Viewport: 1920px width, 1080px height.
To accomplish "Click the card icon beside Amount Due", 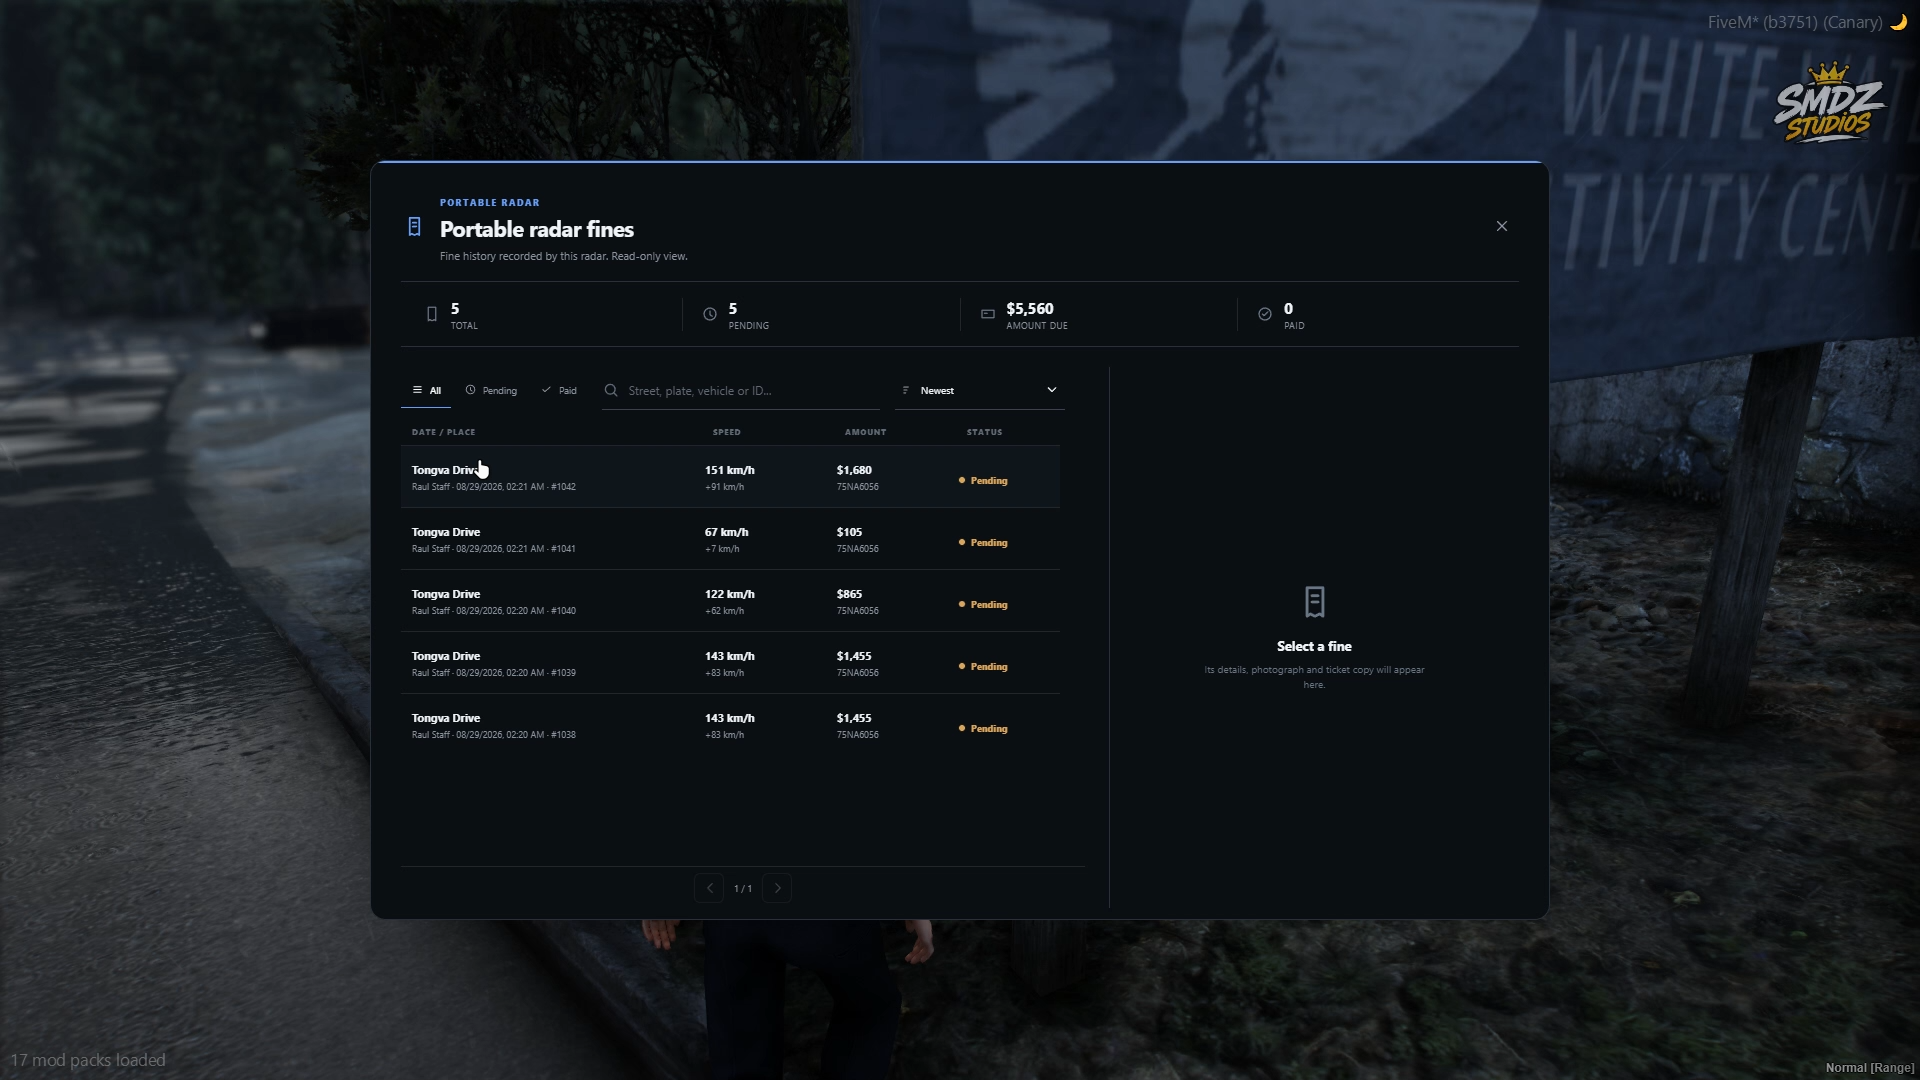I will click(988, 314).
